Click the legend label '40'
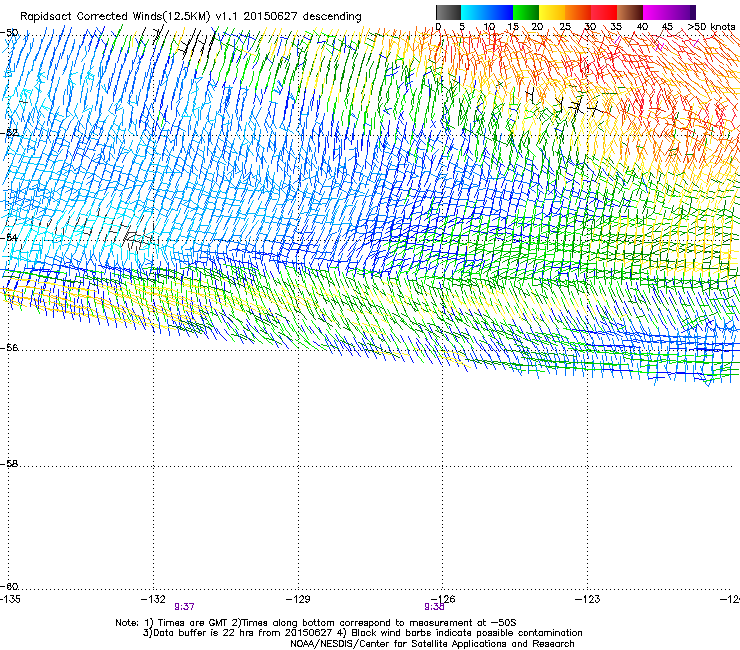 [642, 27]
